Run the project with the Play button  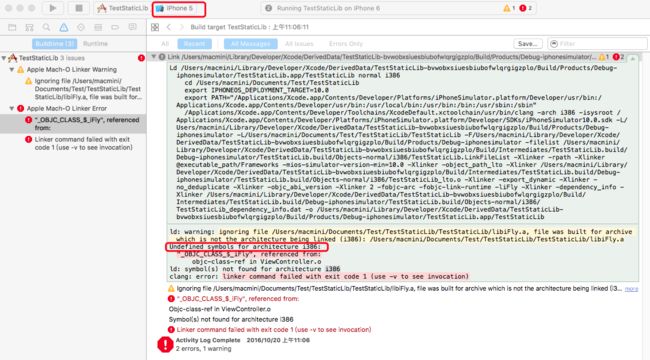[53, 8]
